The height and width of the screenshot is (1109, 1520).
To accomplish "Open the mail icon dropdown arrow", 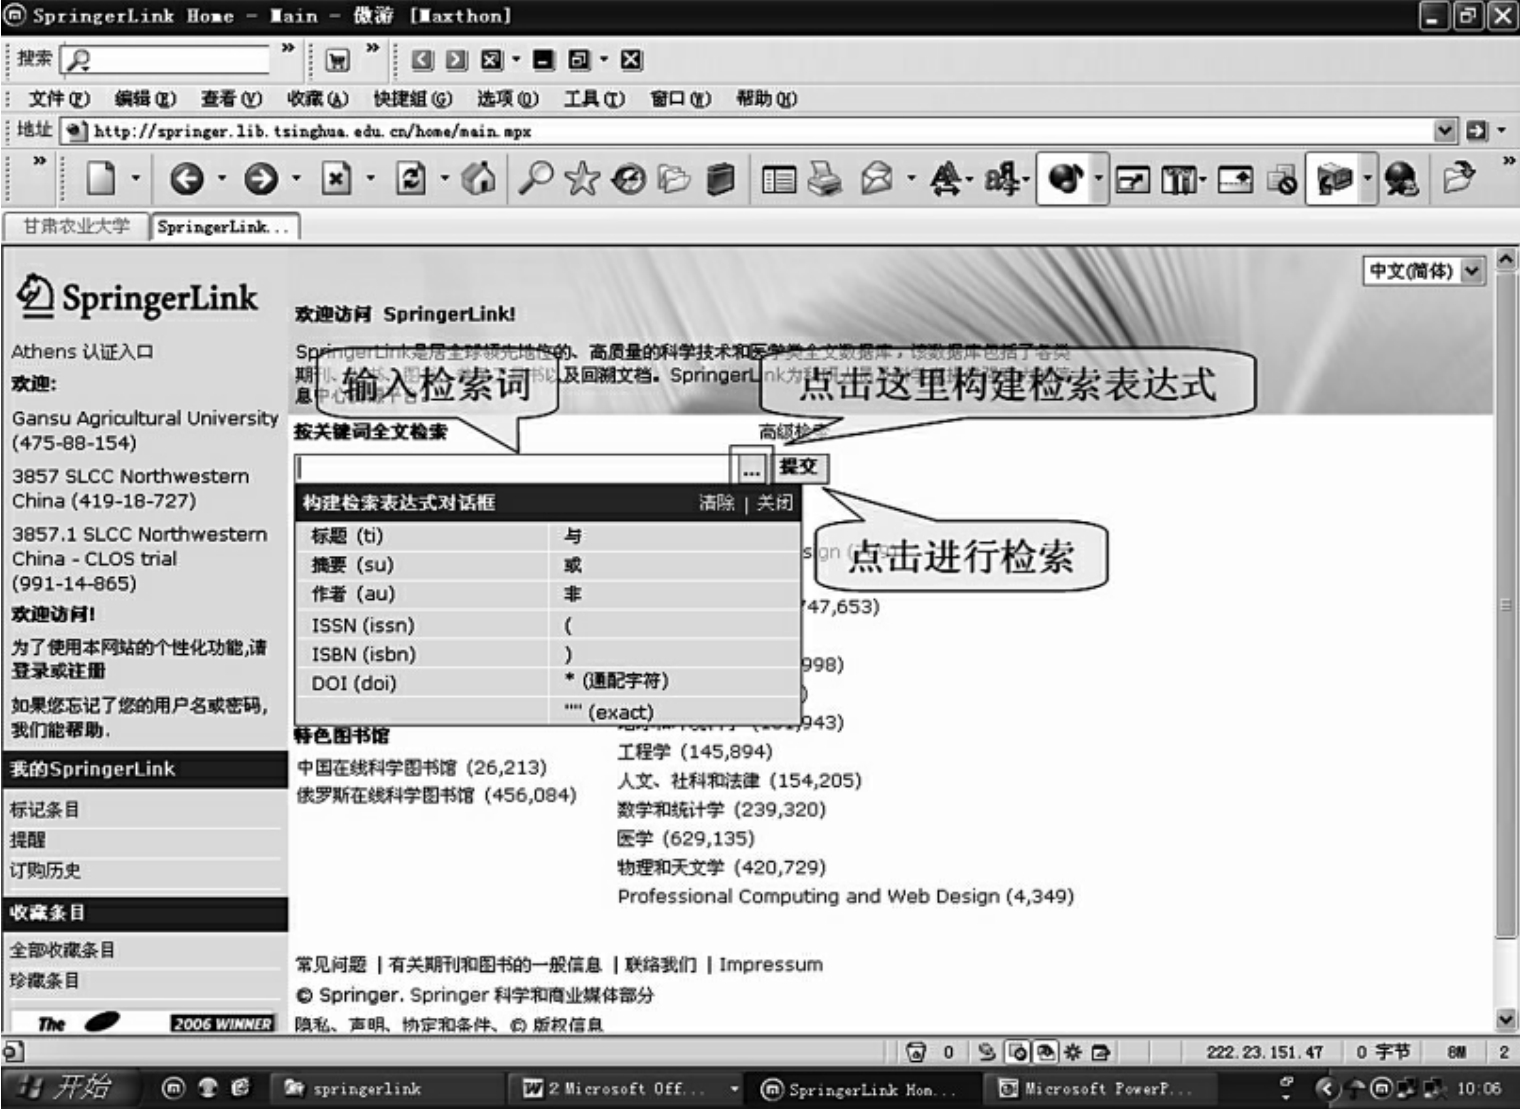I will point(911,179).
